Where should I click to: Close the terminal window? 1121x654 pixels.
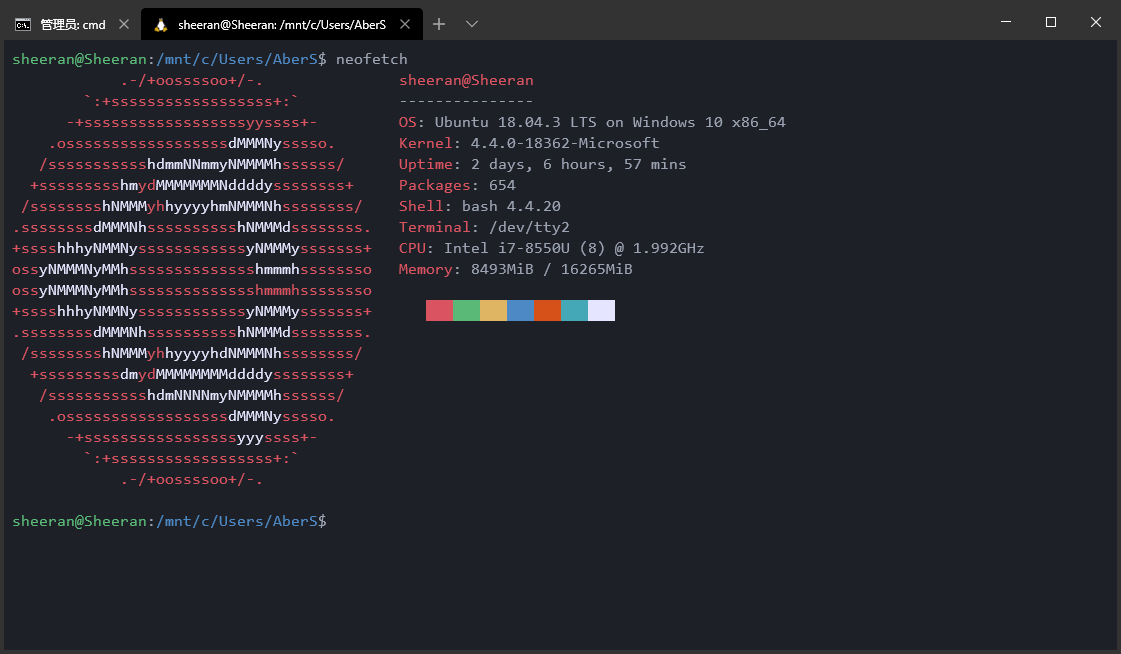(1097, 22)
